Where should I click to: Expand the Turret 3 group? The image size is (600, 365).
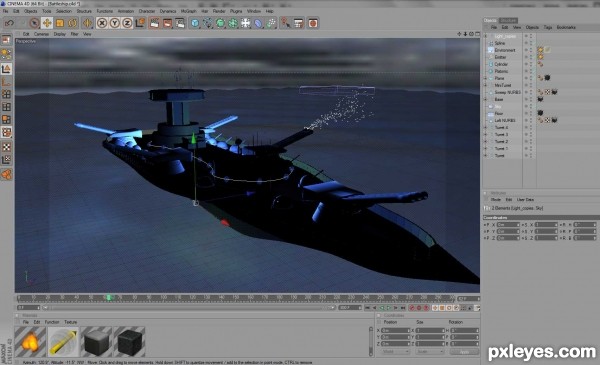pyautogui.click(x=486, y=134)
